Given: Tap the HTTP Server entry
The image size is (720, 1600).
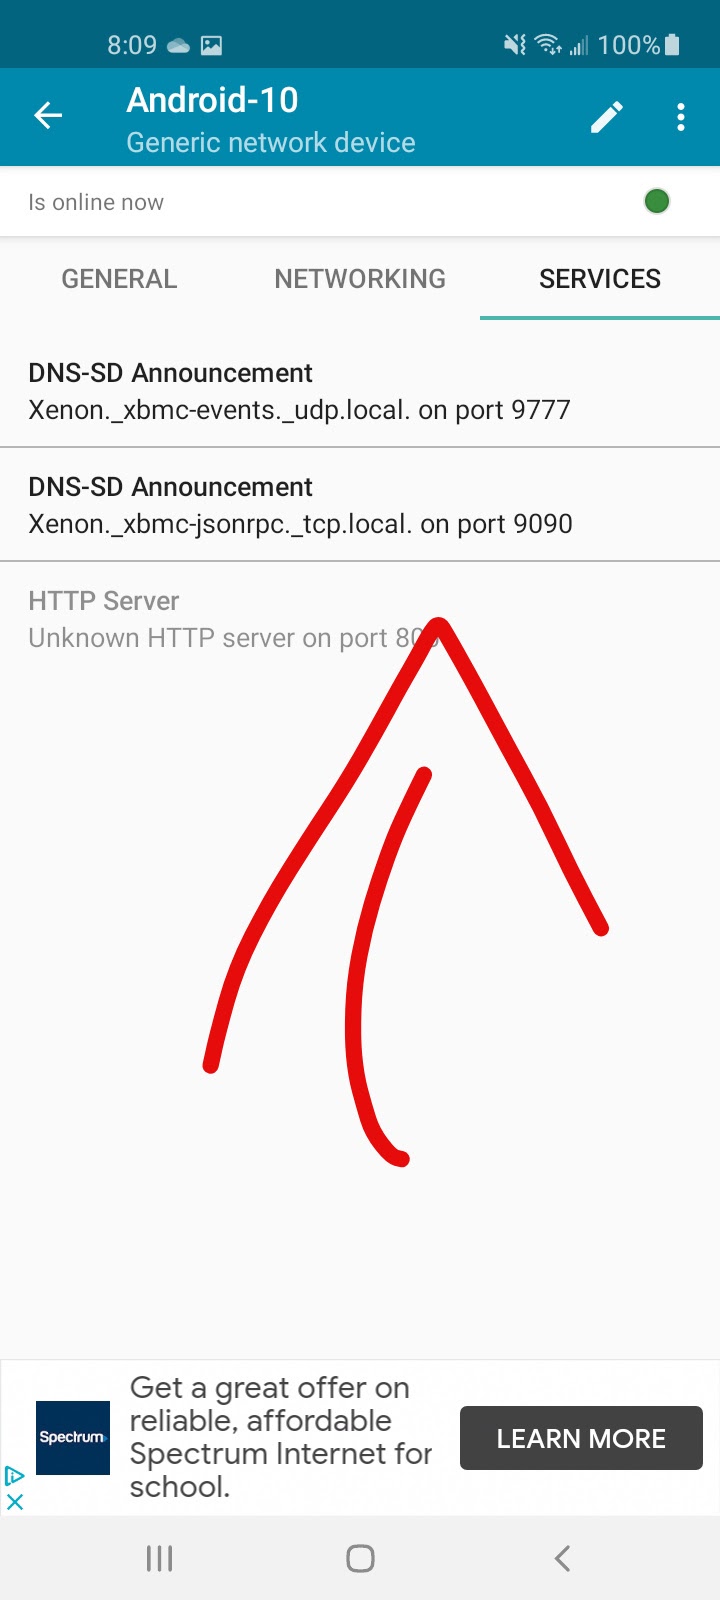Looking at the screenshot, I should [x=360, y=619].
